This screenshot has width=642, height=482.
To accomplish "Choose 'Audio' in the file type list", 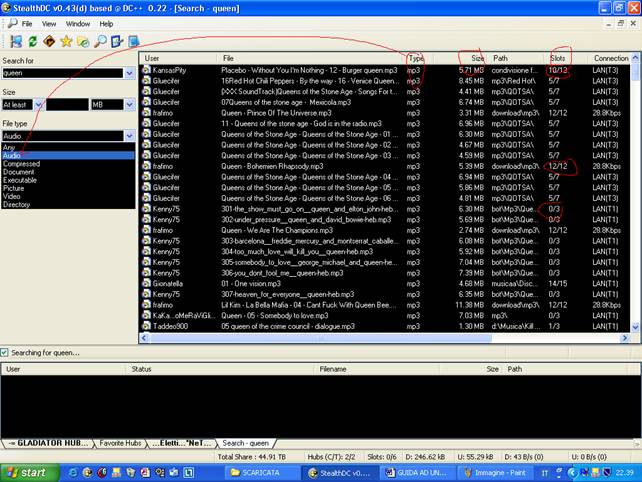I will pyautogui.click(x=68, y=156).
